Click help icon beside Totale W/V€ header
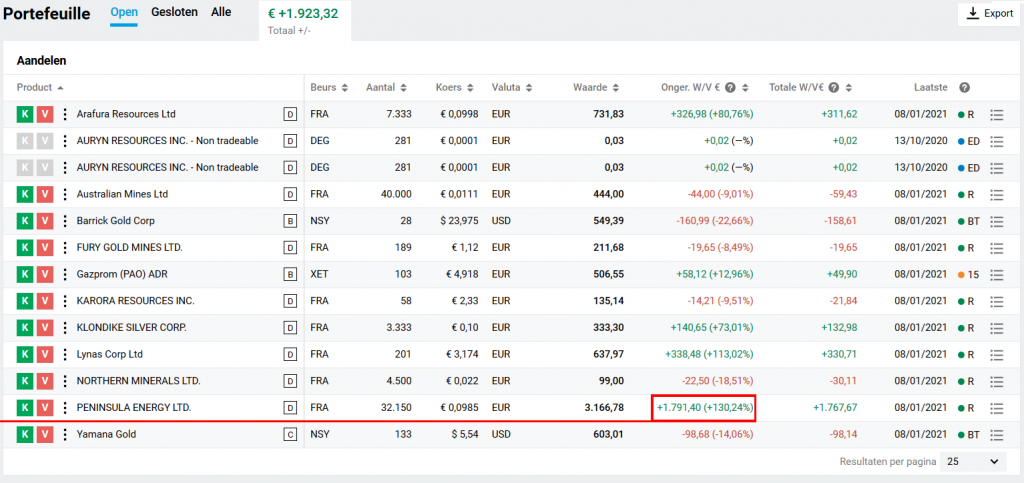Screen dimensions: 1024x483 [x=833, y=87]
